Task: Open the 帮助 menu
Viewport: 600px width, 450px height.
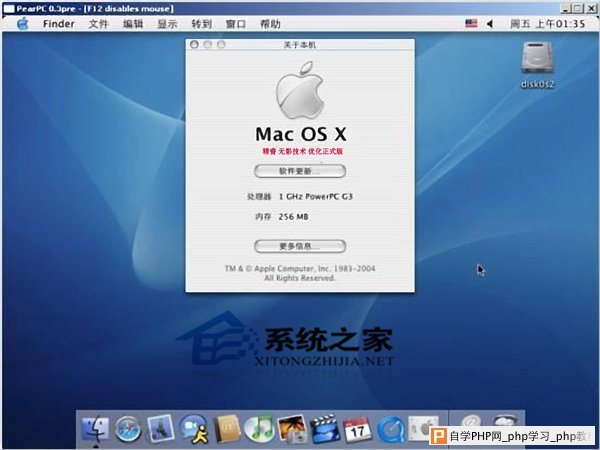Action: [x=270, y=24]
